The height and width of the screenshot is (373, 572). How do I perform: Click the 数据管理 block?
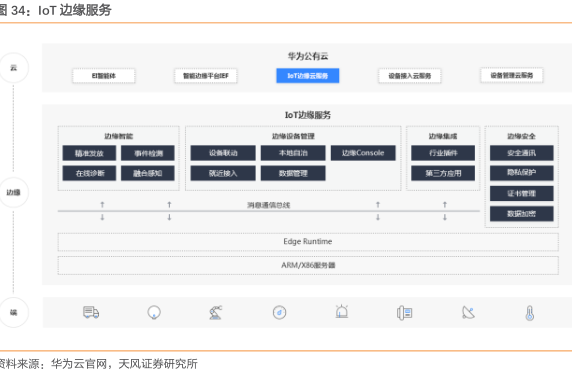point(293,173)
